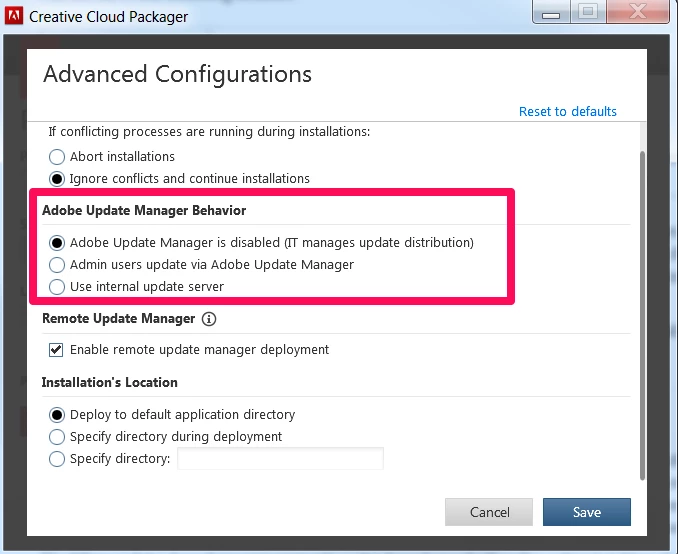Select Abort installations radio button
This screenshot has width=678, height=554.
(x=57, y=157)
